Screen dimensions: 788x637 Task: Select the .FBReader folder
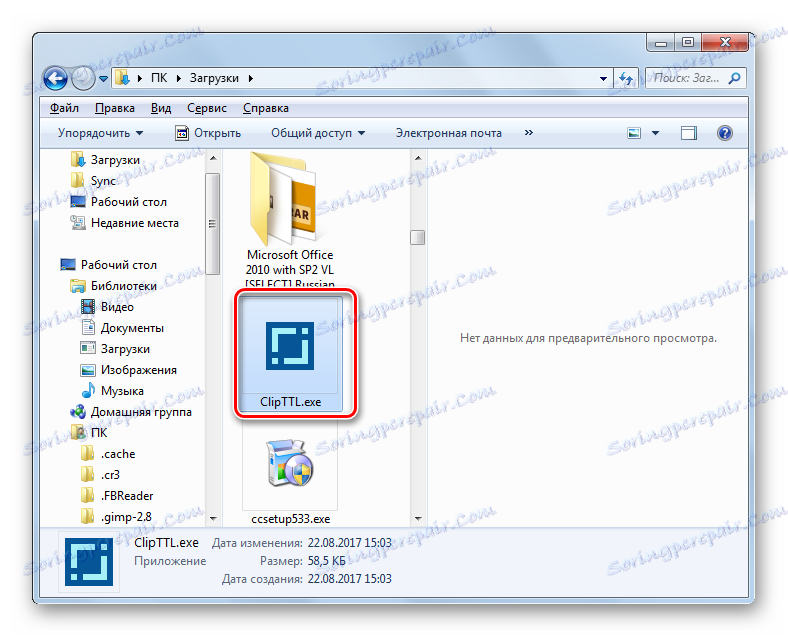click(x=127, y=496)
